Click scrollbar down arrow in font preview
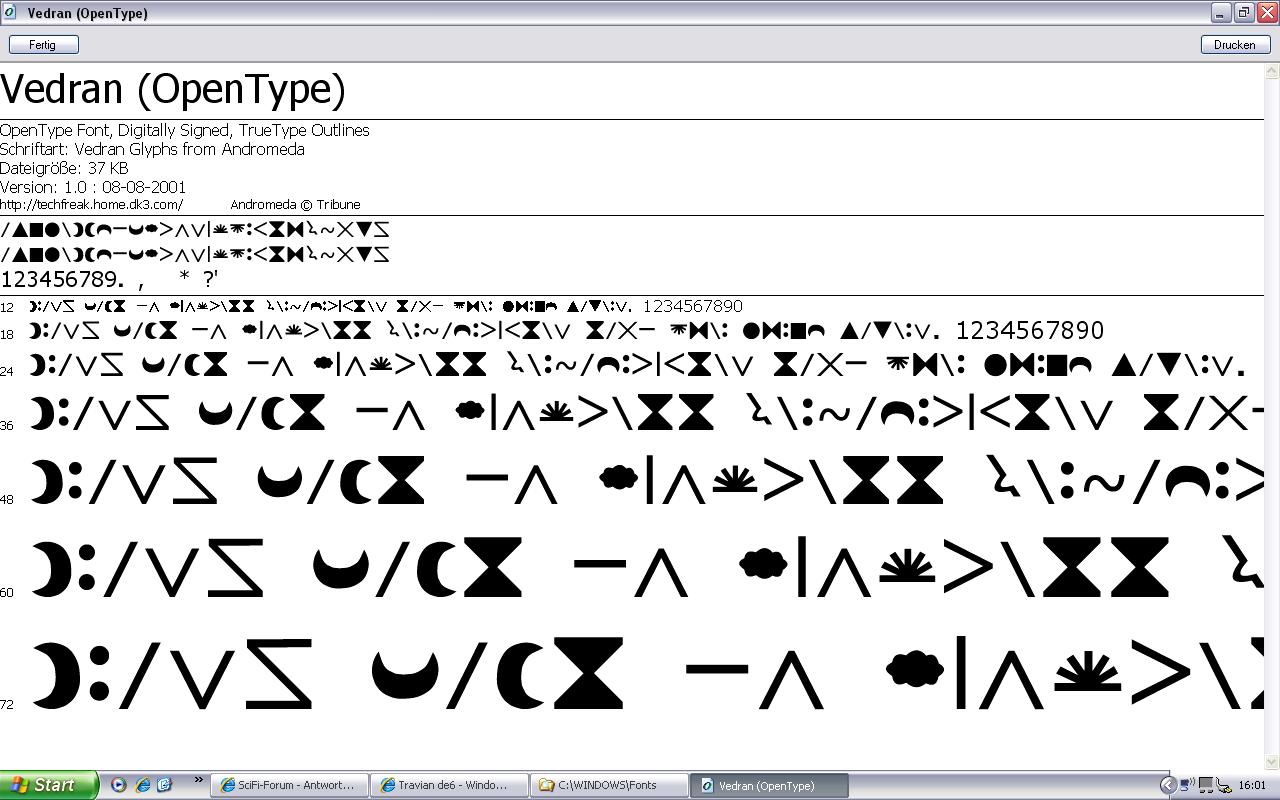 click(x=1272, y=761)
